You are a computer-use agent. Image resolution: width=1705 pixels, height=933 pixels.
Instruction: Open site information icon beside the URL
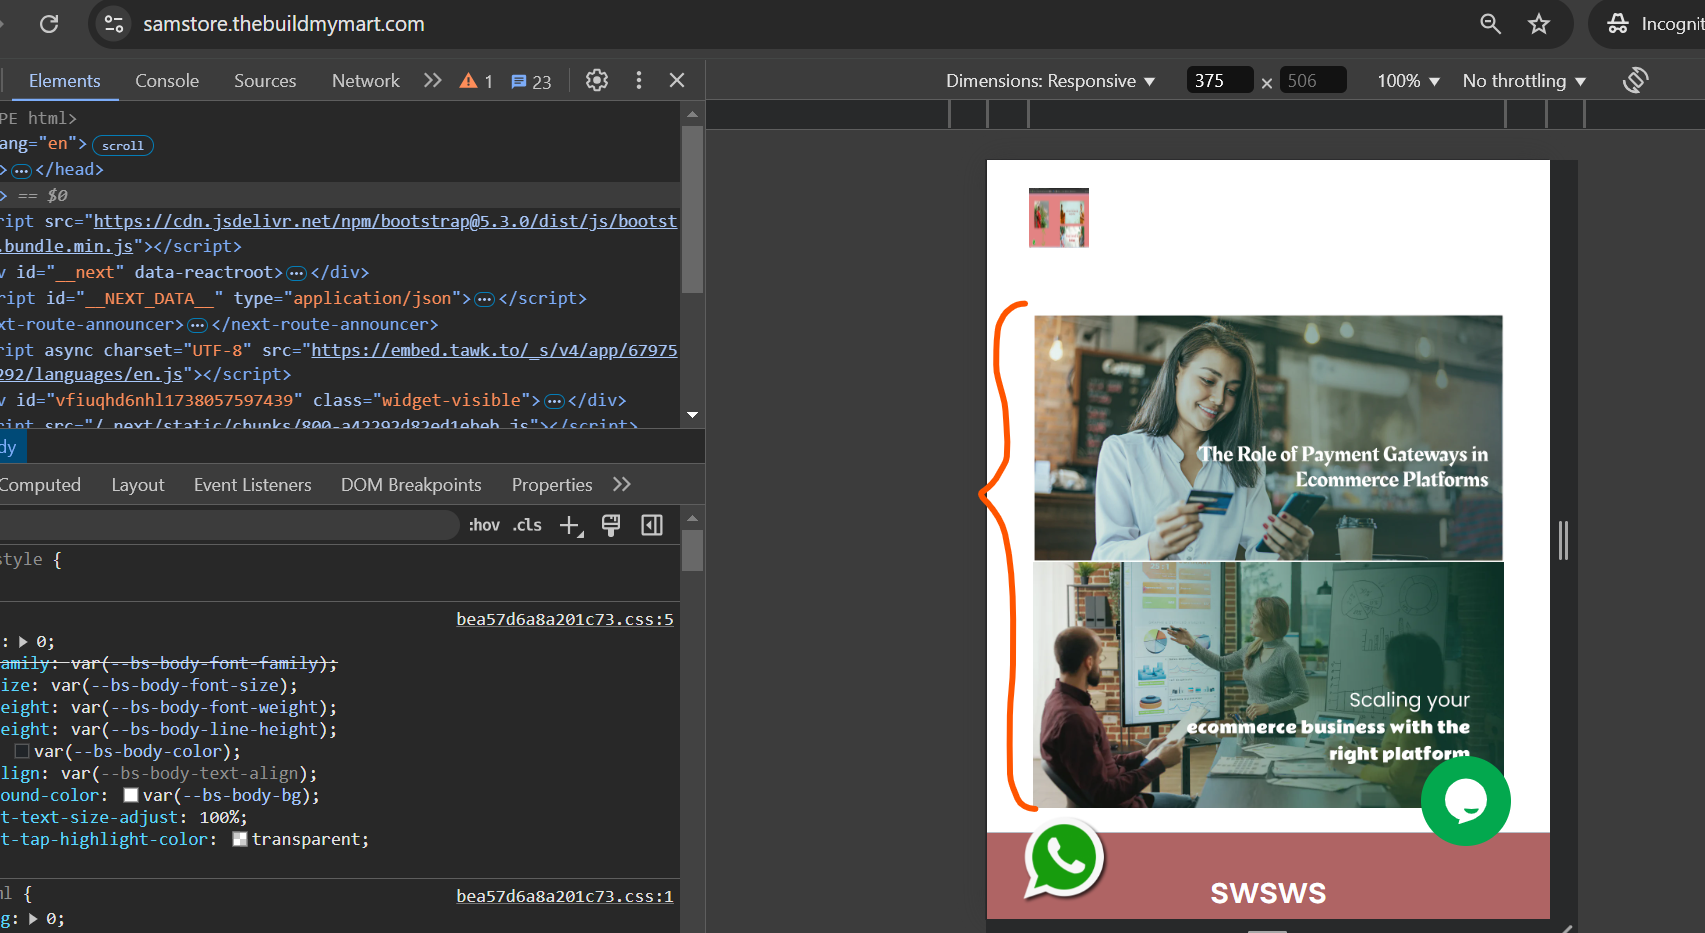pos(114,24)
